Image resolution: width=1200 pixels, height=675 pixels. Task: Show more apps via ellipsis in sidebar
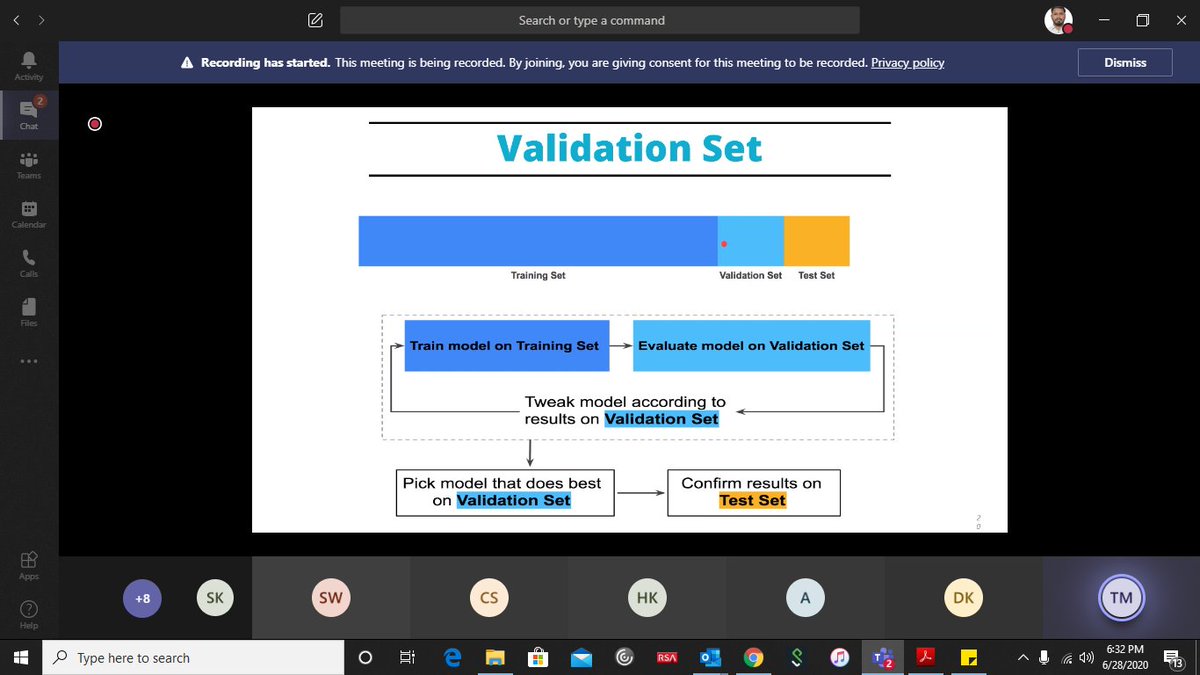pos(29,361)
